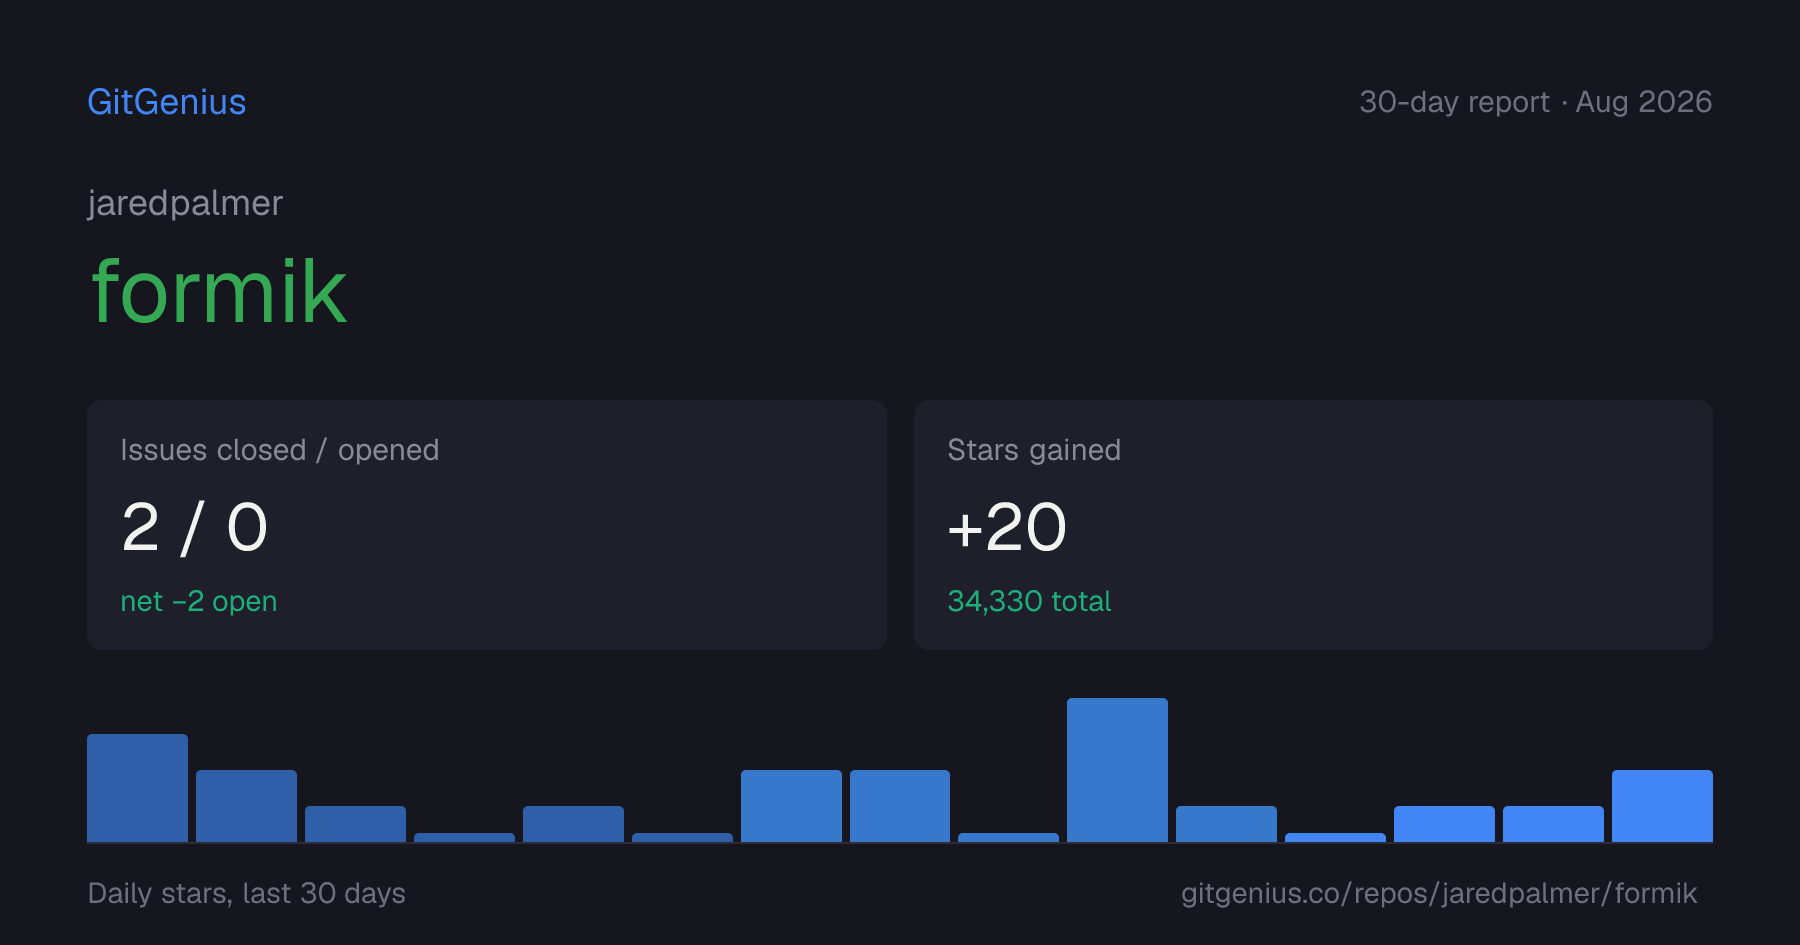Click the Issues closed / opened card

487,525
